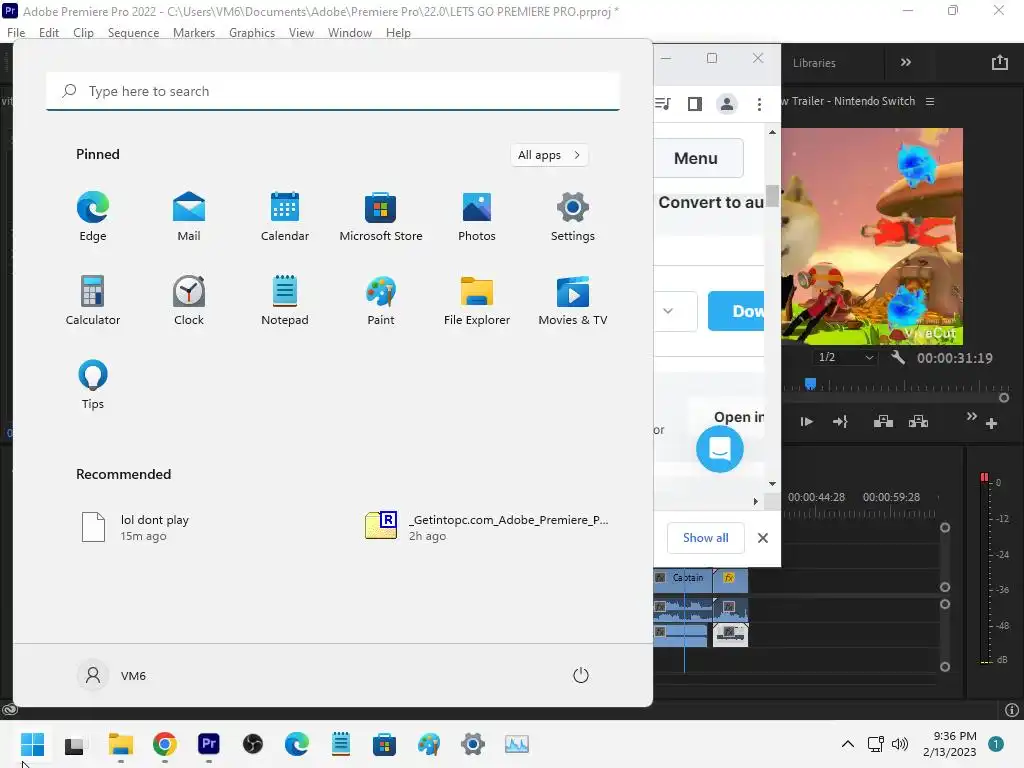
Task: Open Microsoft Store from Start menu
Action: tap(381, 217)
